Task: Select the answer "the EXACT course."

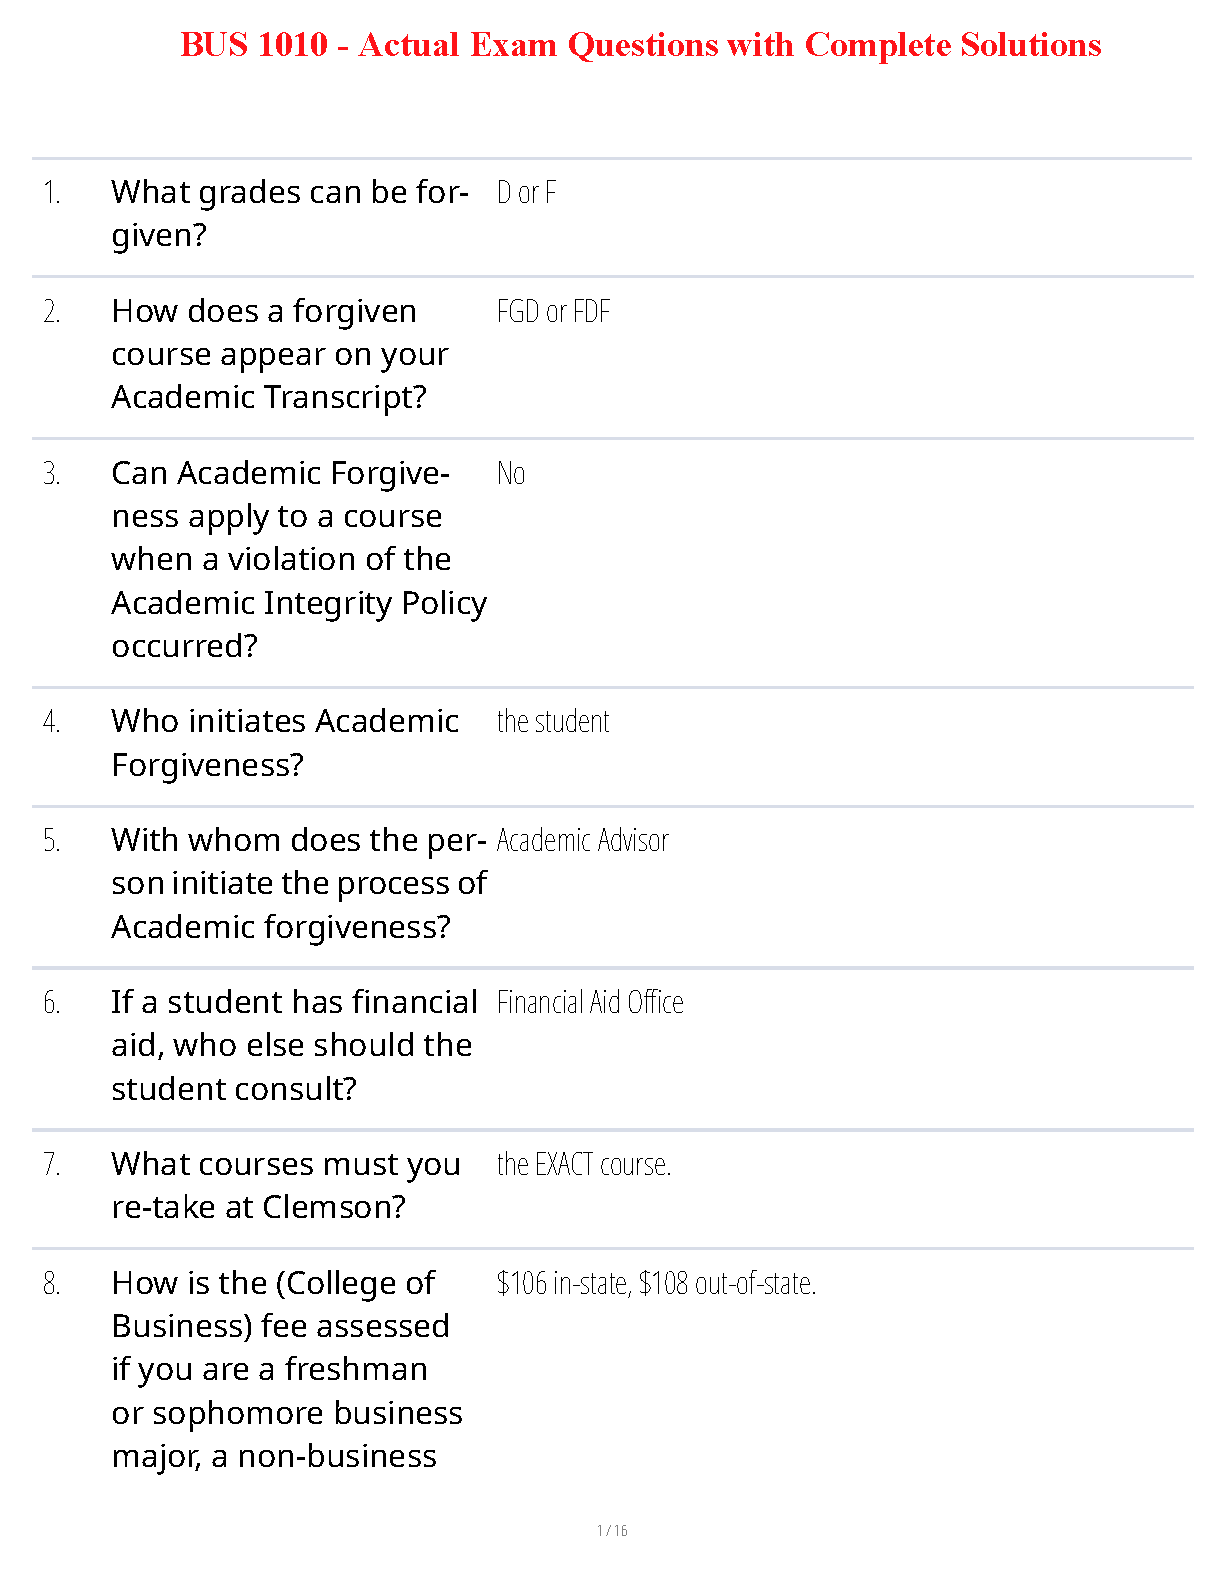Action: click(x=584, y=1164)
